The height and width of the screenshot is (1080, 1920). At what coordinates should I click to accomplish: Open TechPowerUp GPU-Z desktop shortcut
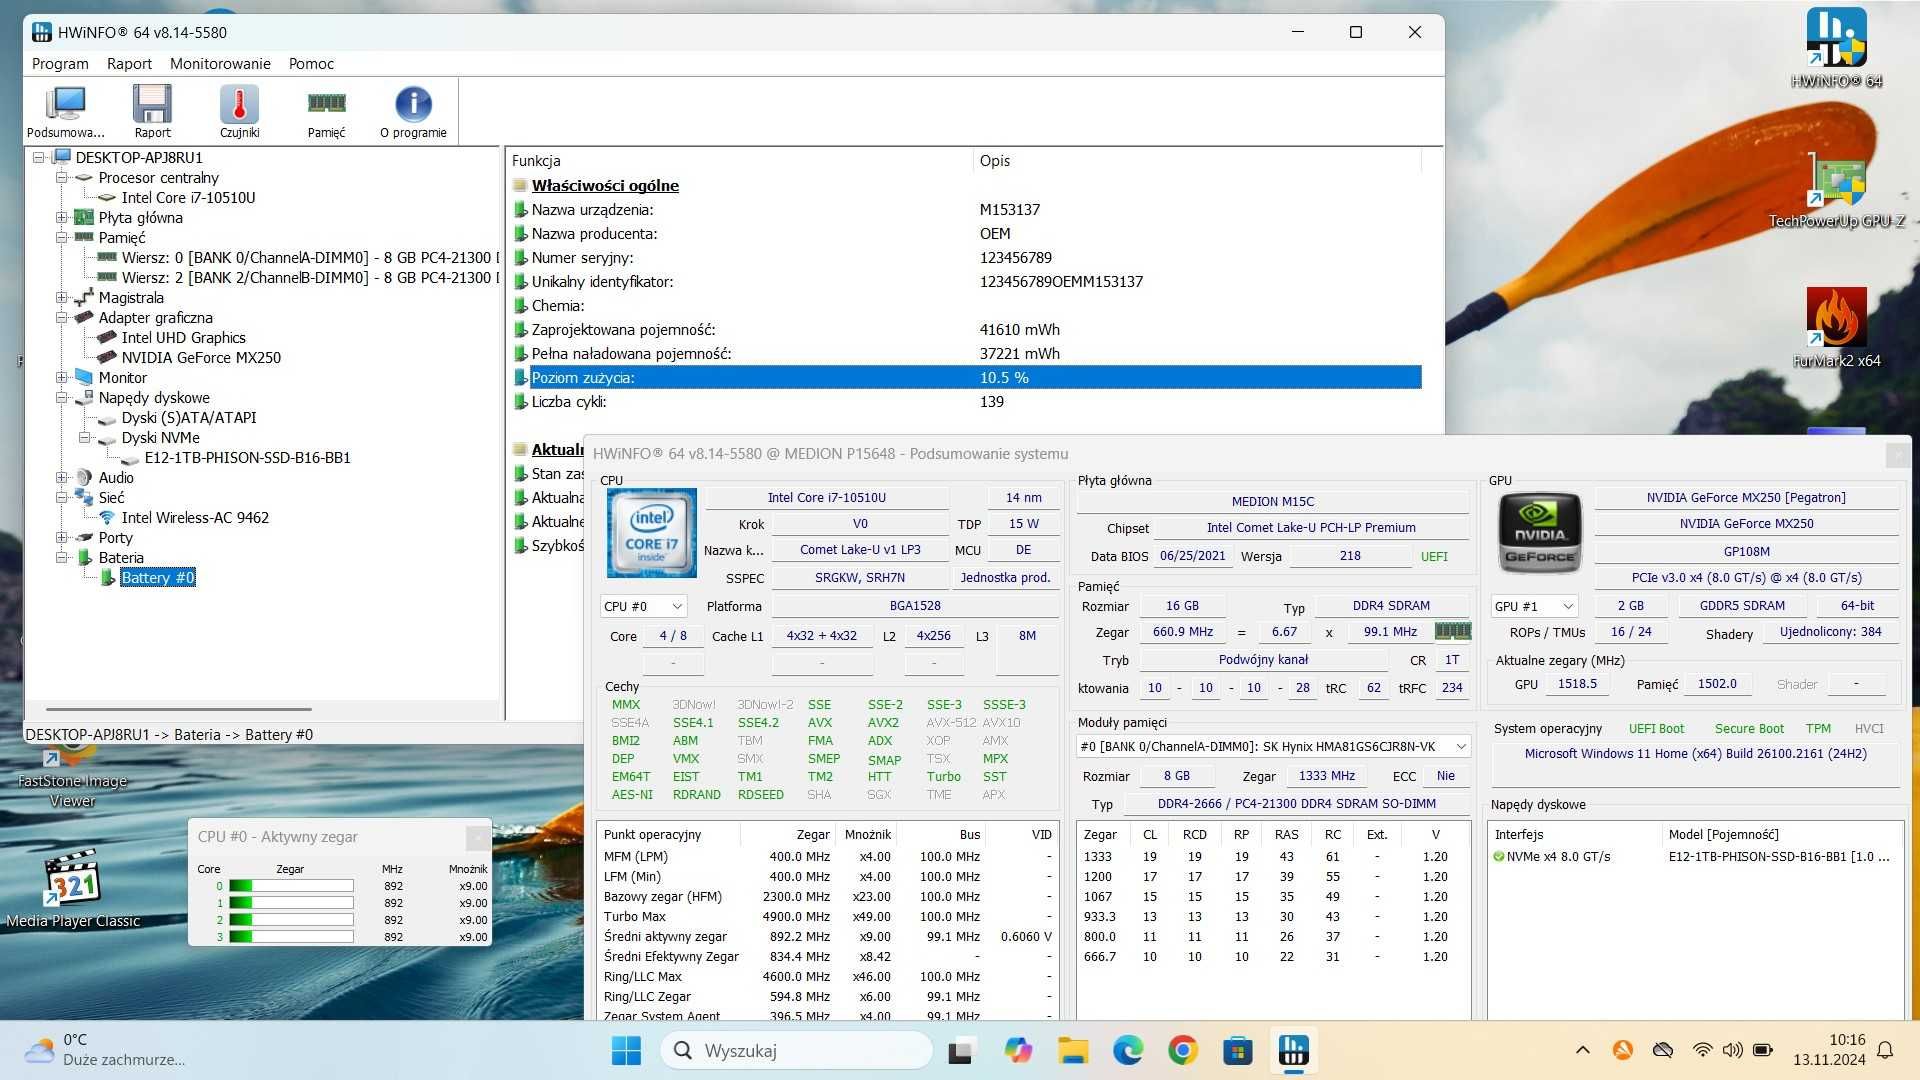coord(1836,190)
